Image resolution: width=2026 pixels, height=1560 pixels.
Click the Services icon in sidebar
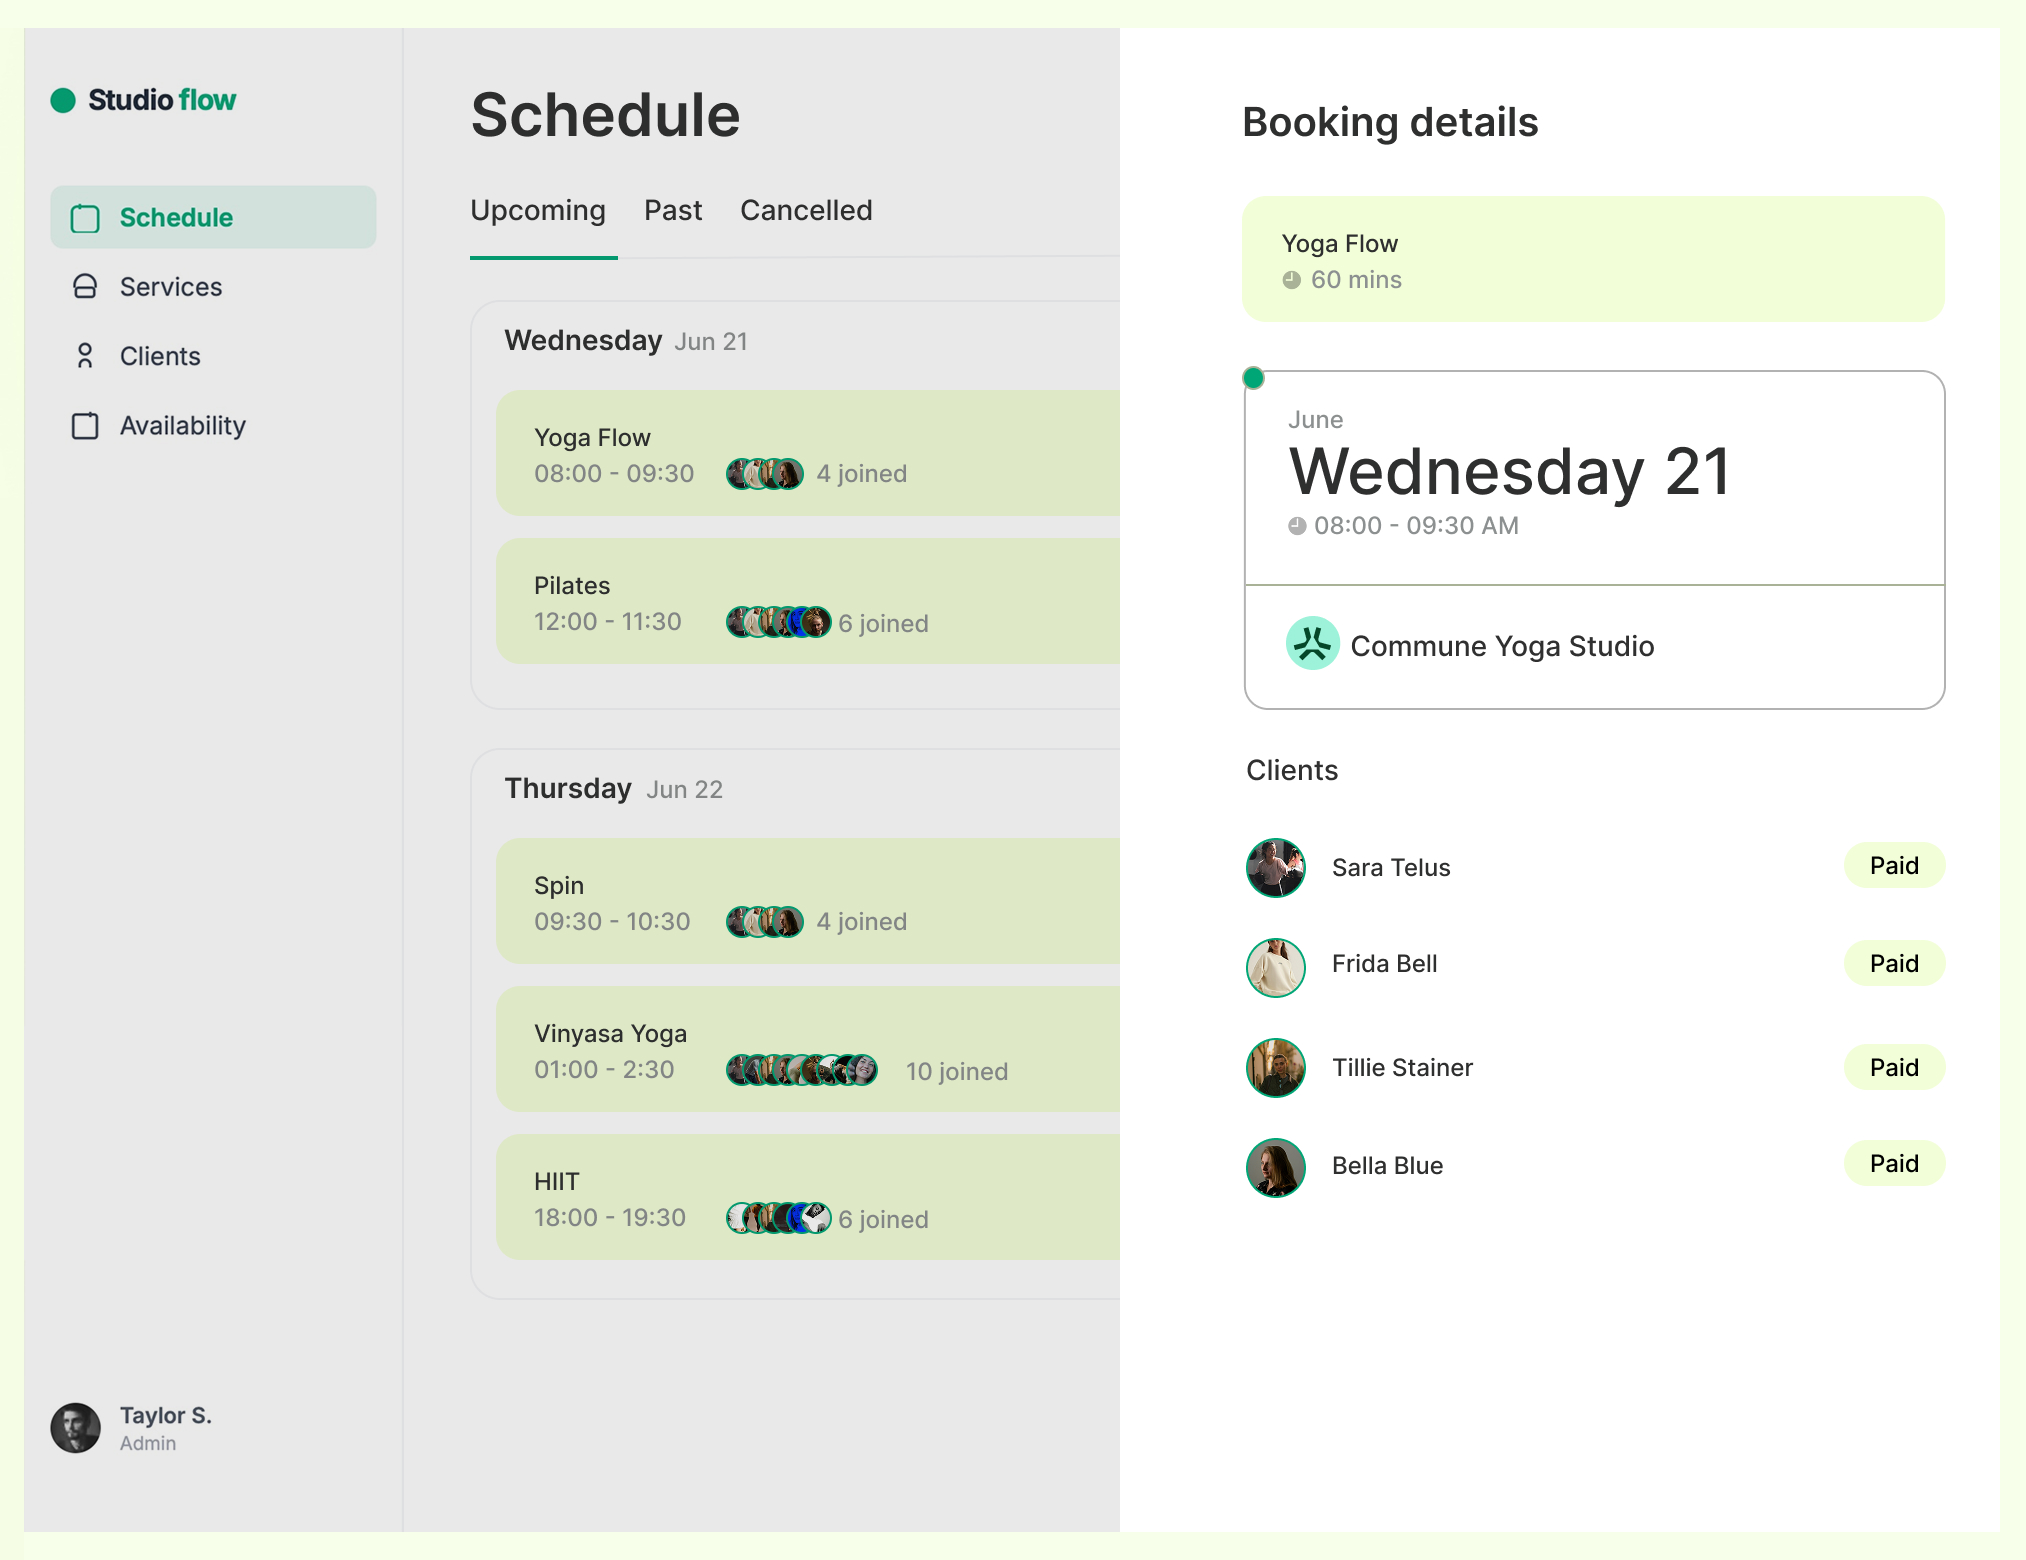(x=85, y=287)
